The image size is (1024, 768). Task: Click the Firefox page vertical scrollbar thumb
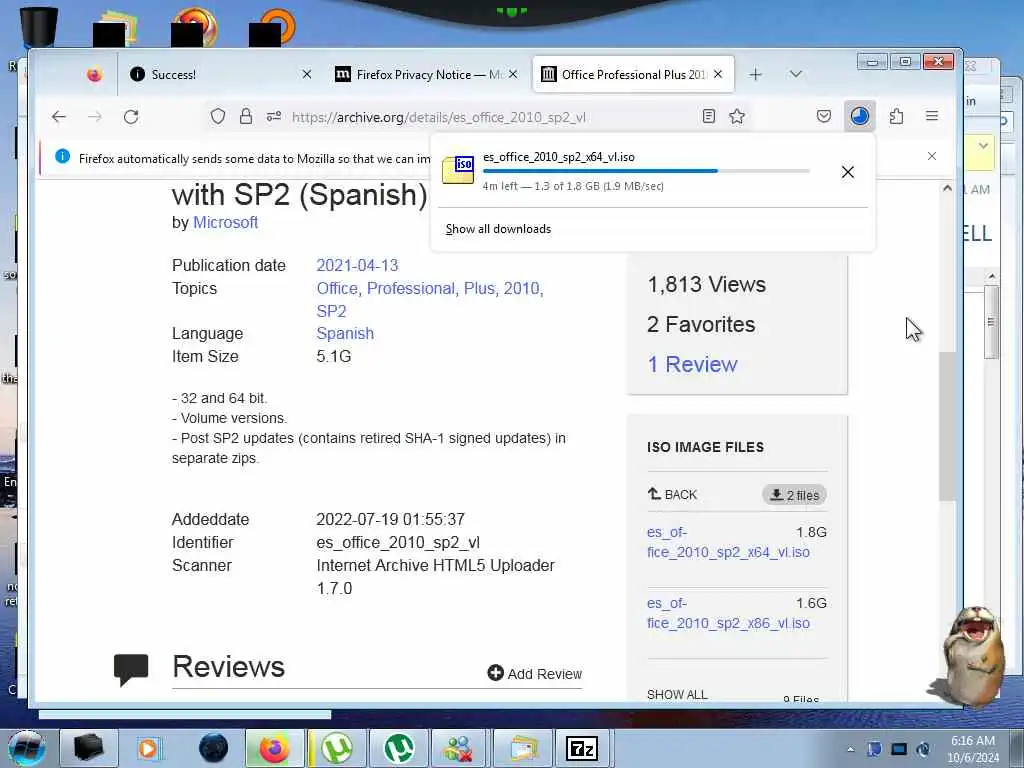[948, 426]
